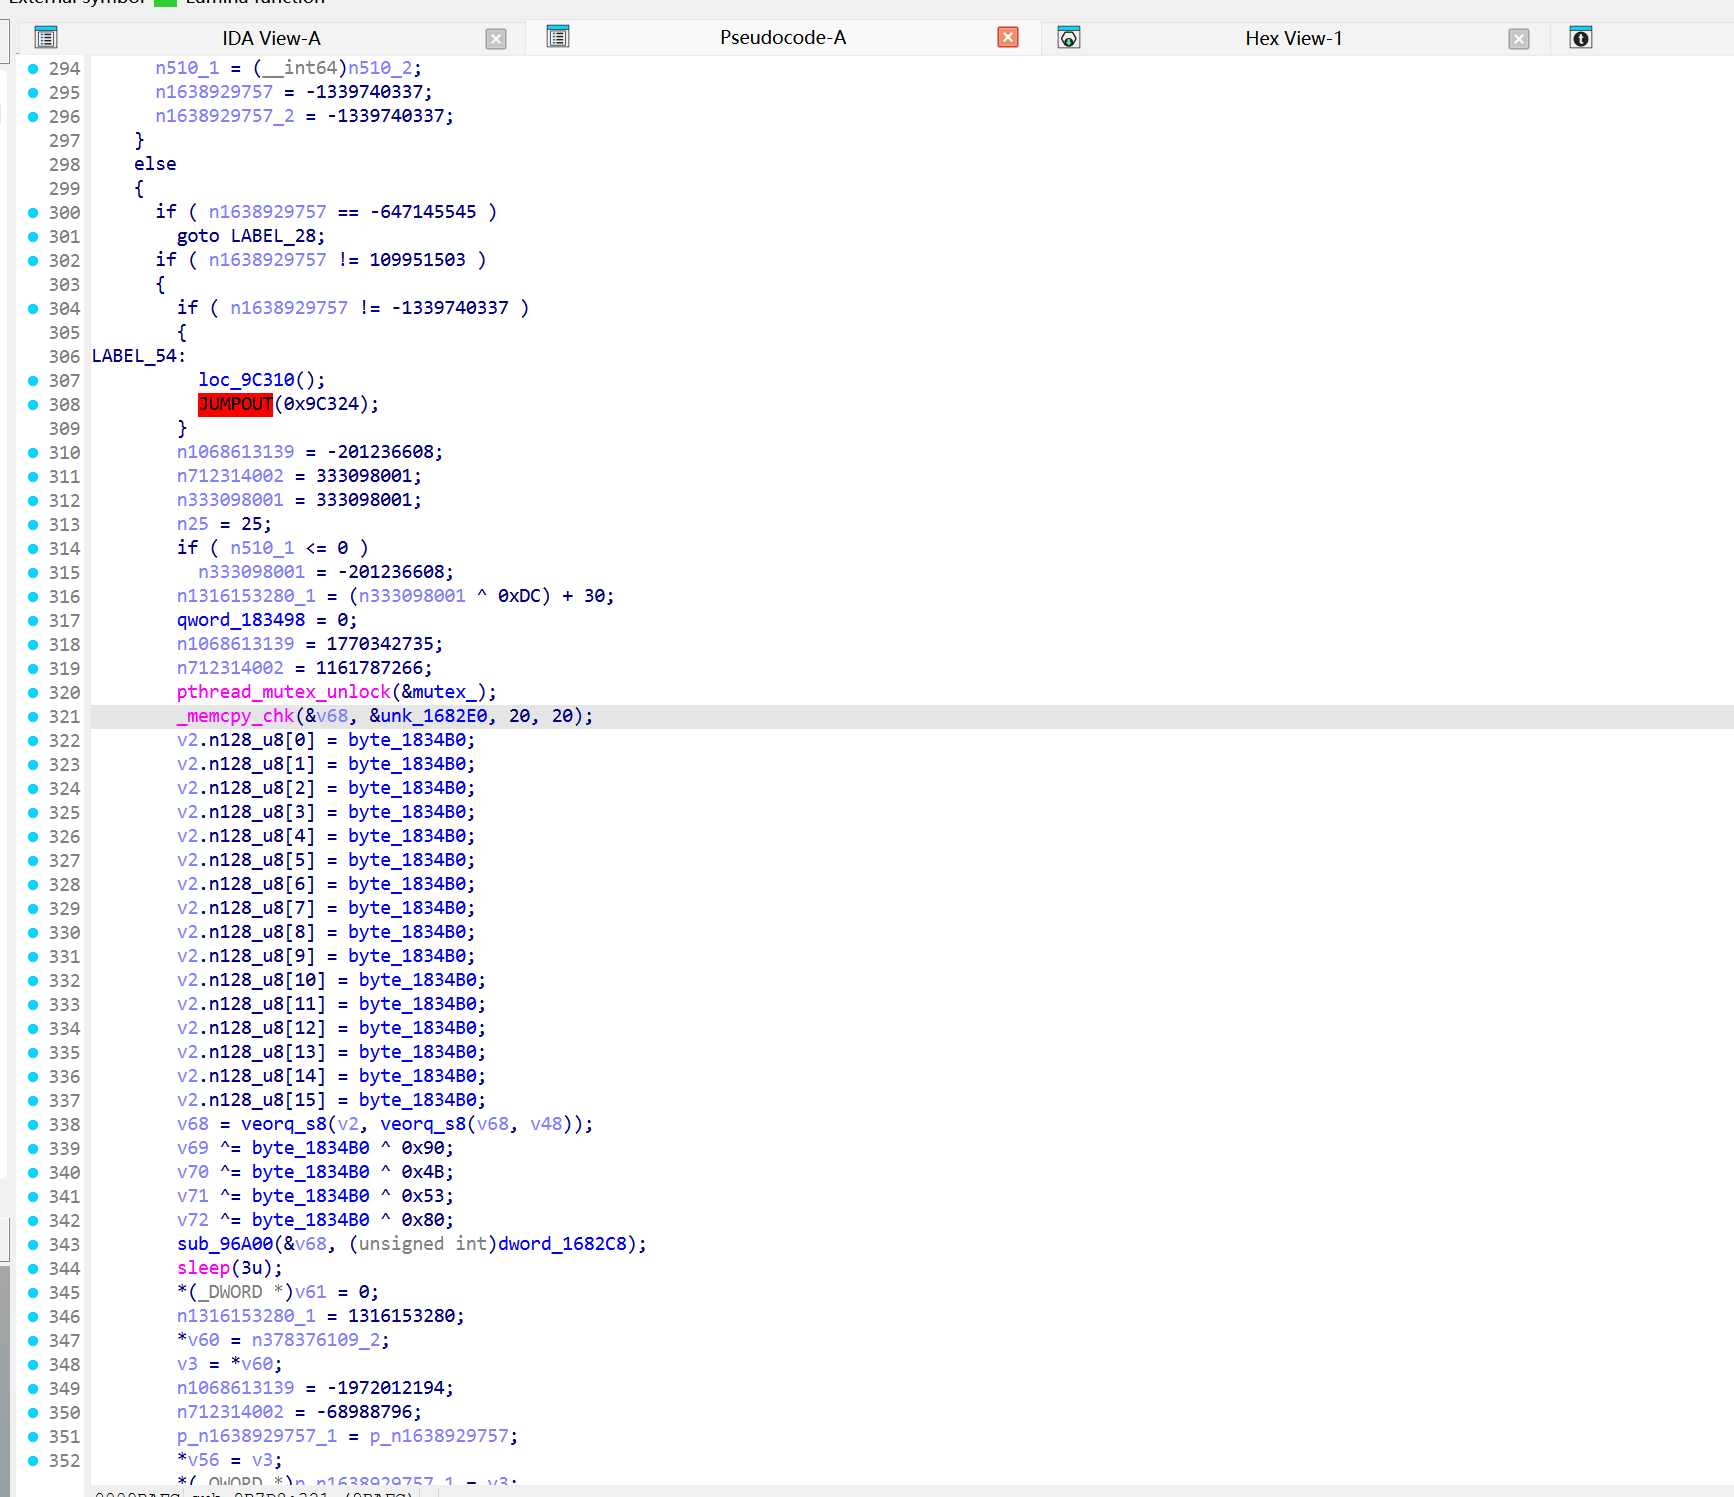Click dword_1682C8 on line 343
Screen dimensions: 1734x1497
[562, 1244]
